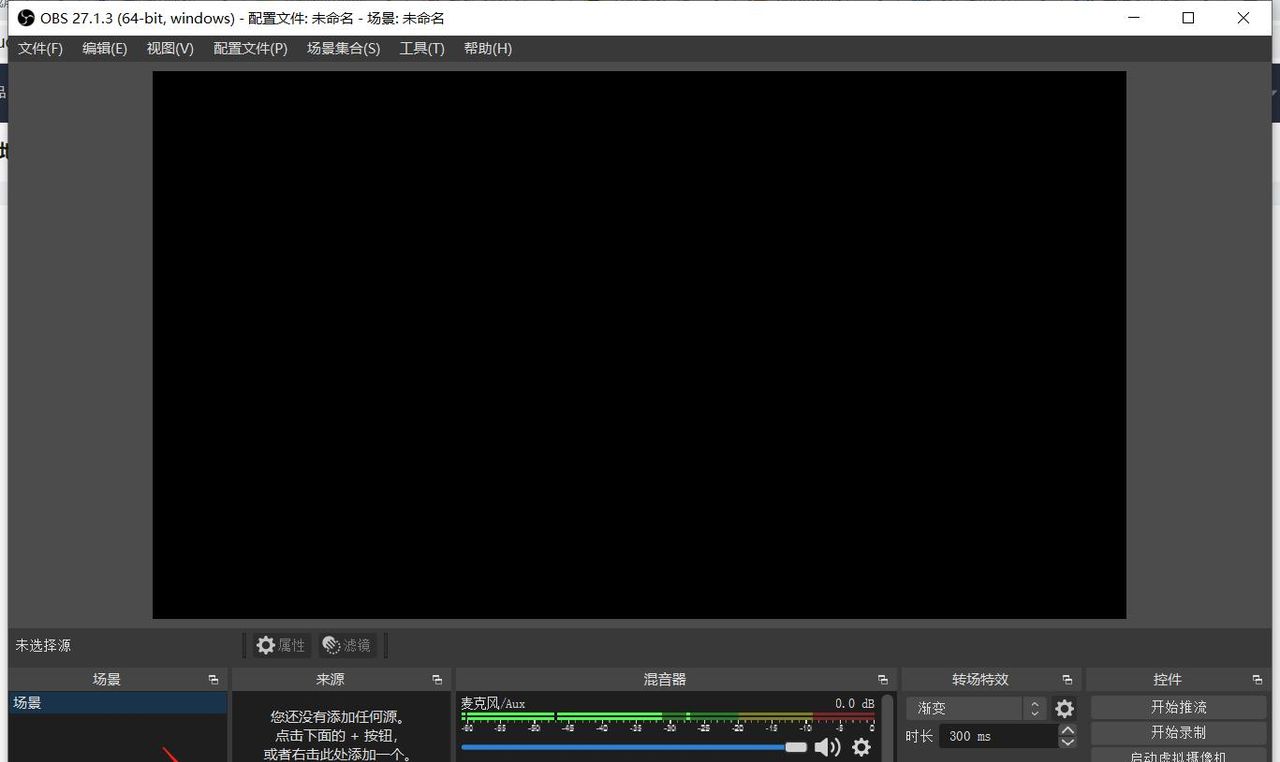Open the 视图(V) menu
Screen dimensions: 1280x762
point(170,48)
